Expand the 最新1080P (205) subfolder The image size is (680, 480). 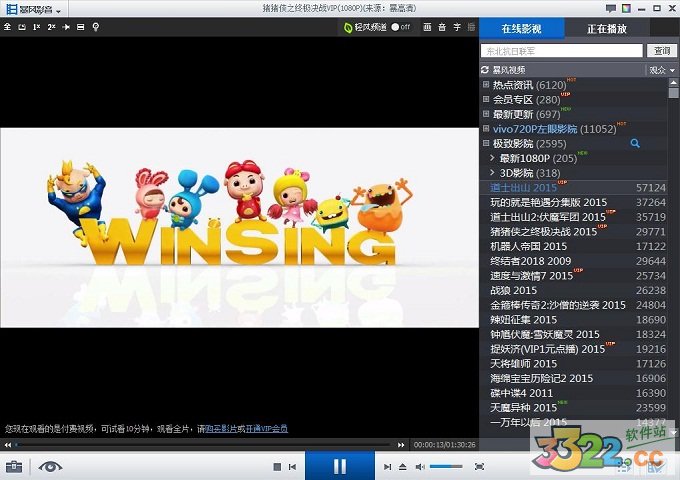point(492,158)
